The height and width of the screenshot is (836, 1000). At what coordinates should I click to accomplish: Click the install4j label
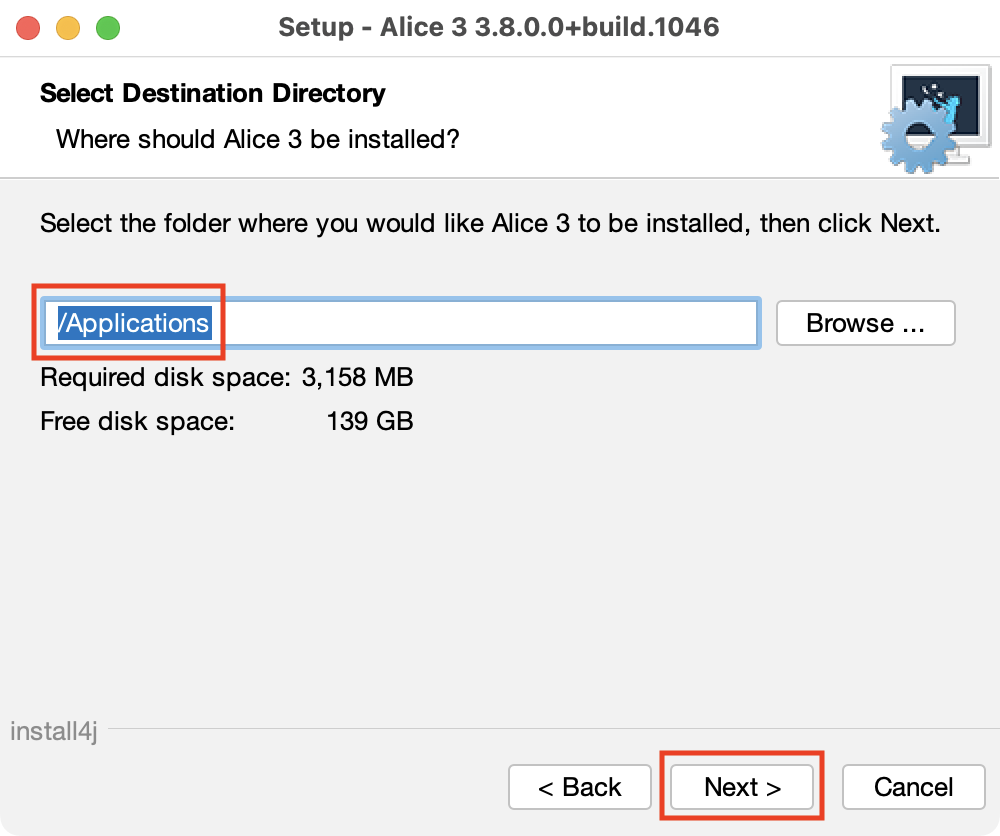(x=53, y=731)
